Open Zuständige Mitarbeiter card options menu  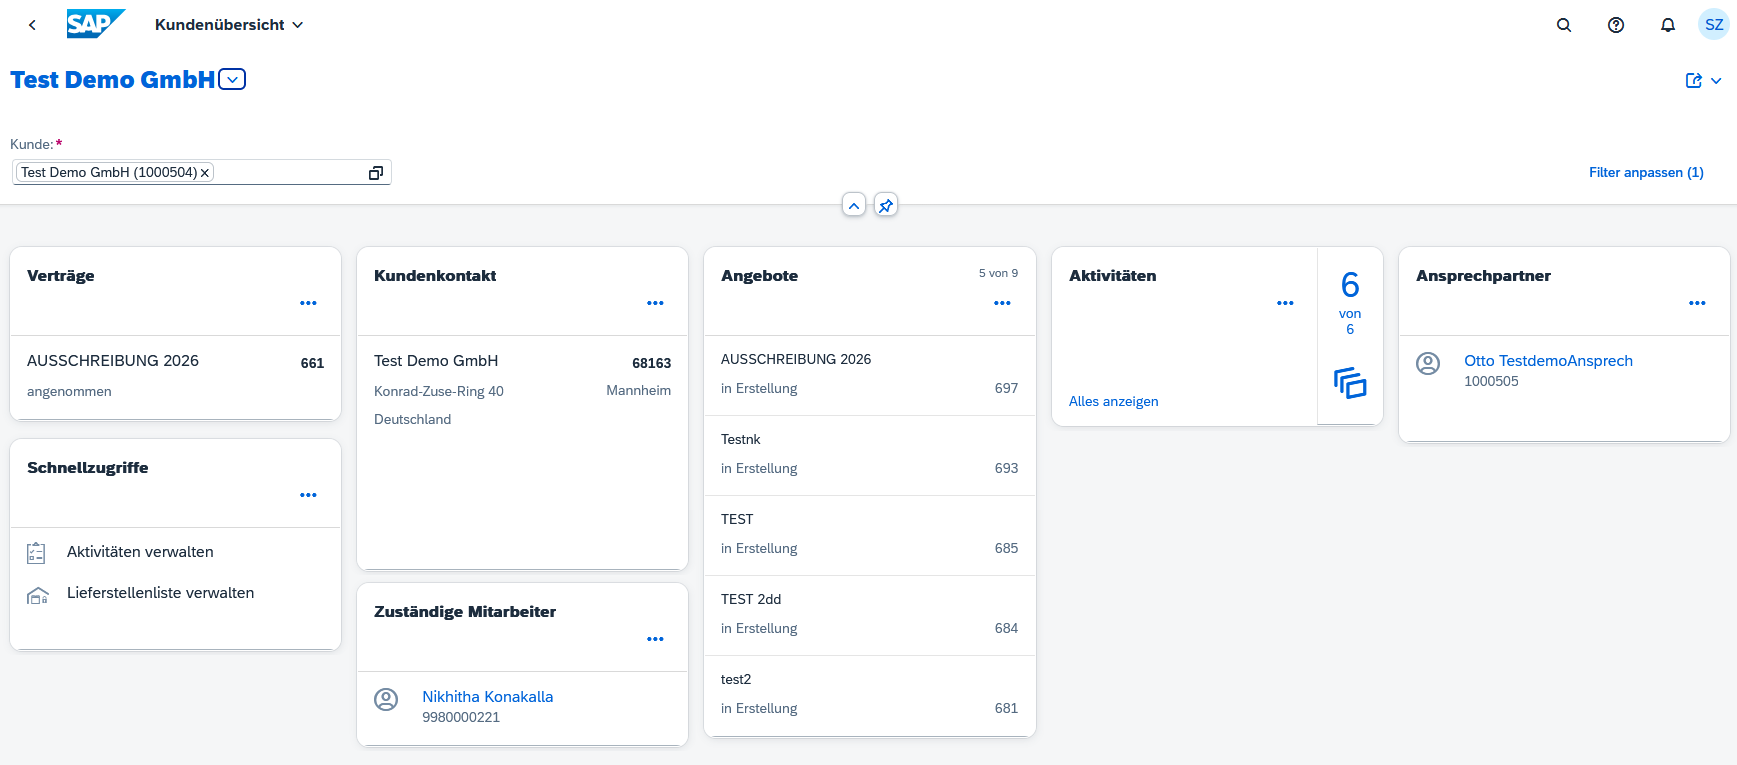coord(655,639)
